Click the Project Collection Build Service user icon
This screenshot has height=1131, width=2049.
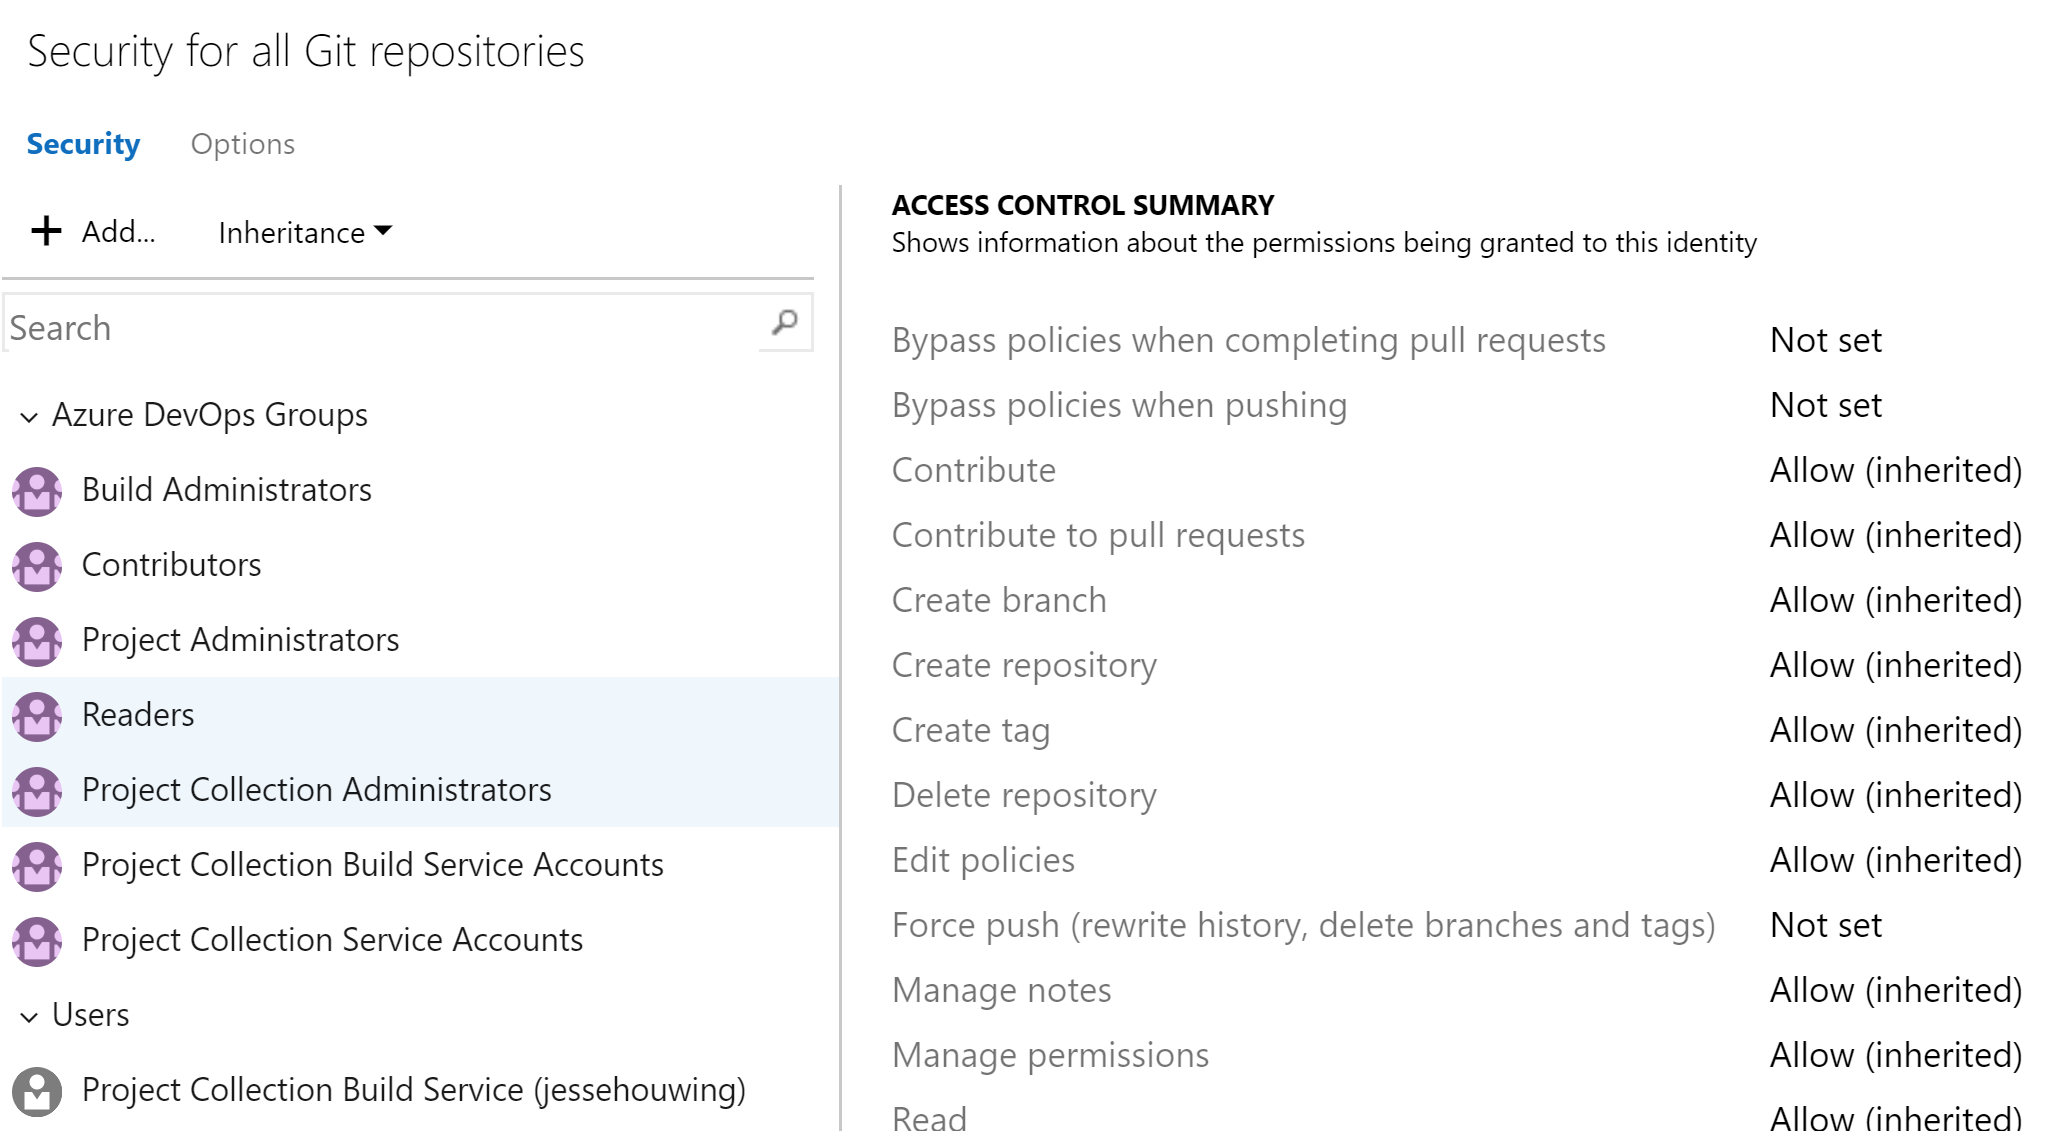(x=37, y=1091)
